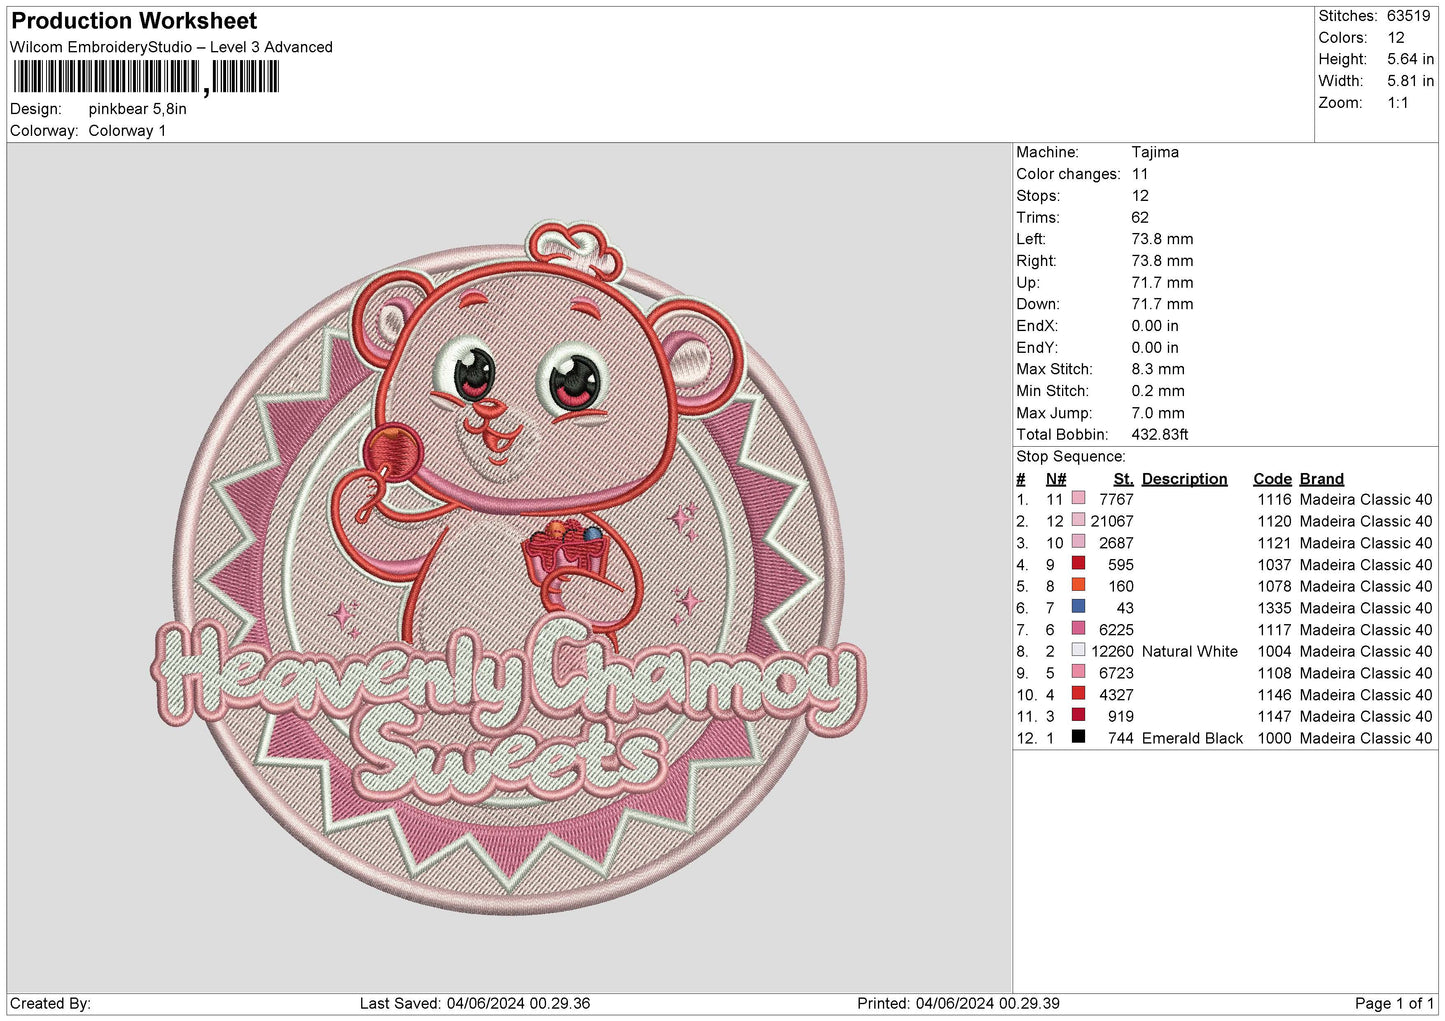Select the 1146 red color swatch
The image size is (1445, 1021).
click(x=1078, y=694)
